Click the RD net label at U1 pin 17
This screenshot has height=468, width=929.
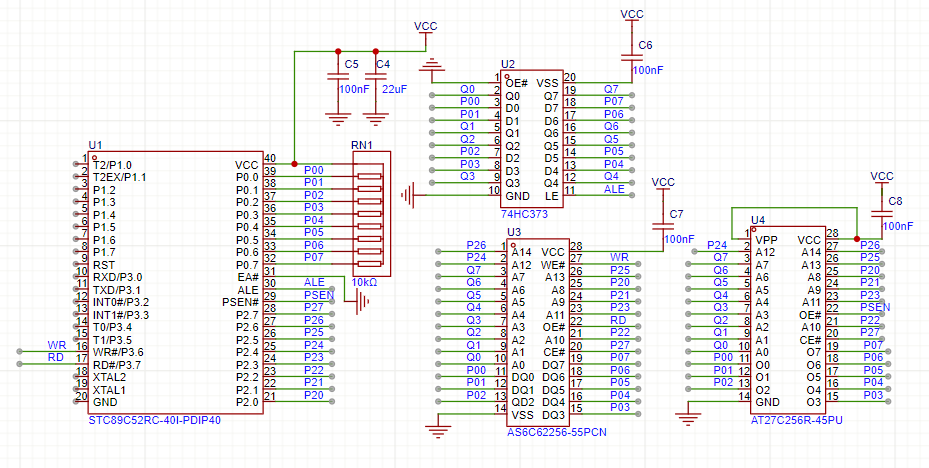[56, 357]
